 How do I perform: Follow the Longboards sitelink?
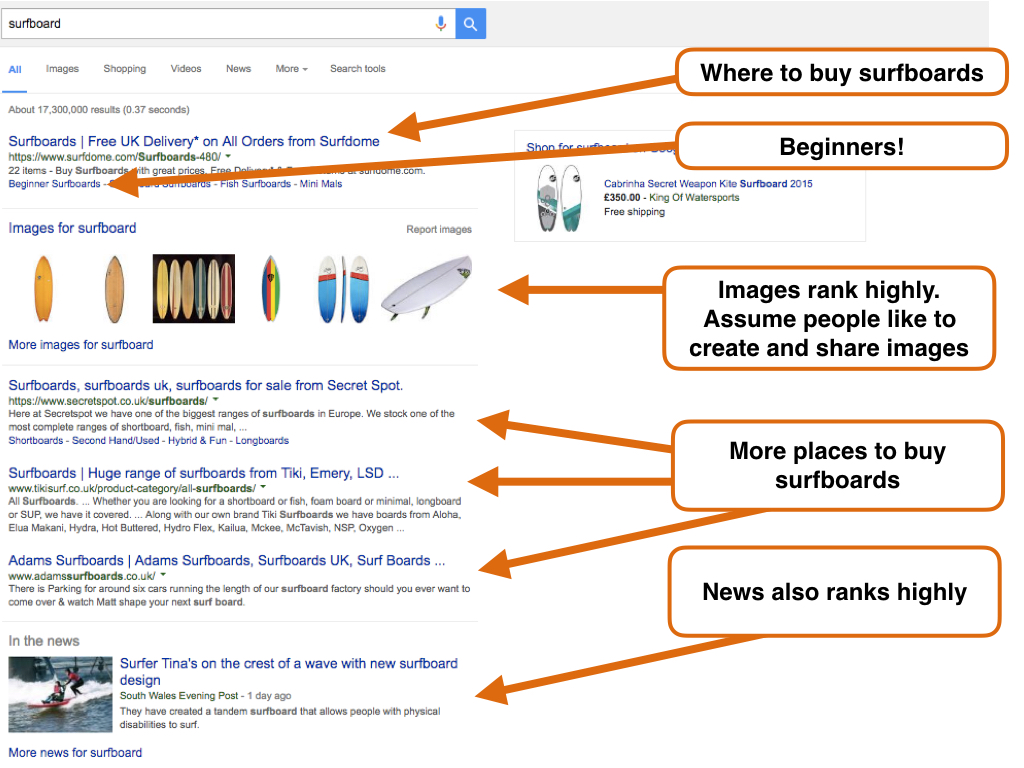[x=262, y=441]
